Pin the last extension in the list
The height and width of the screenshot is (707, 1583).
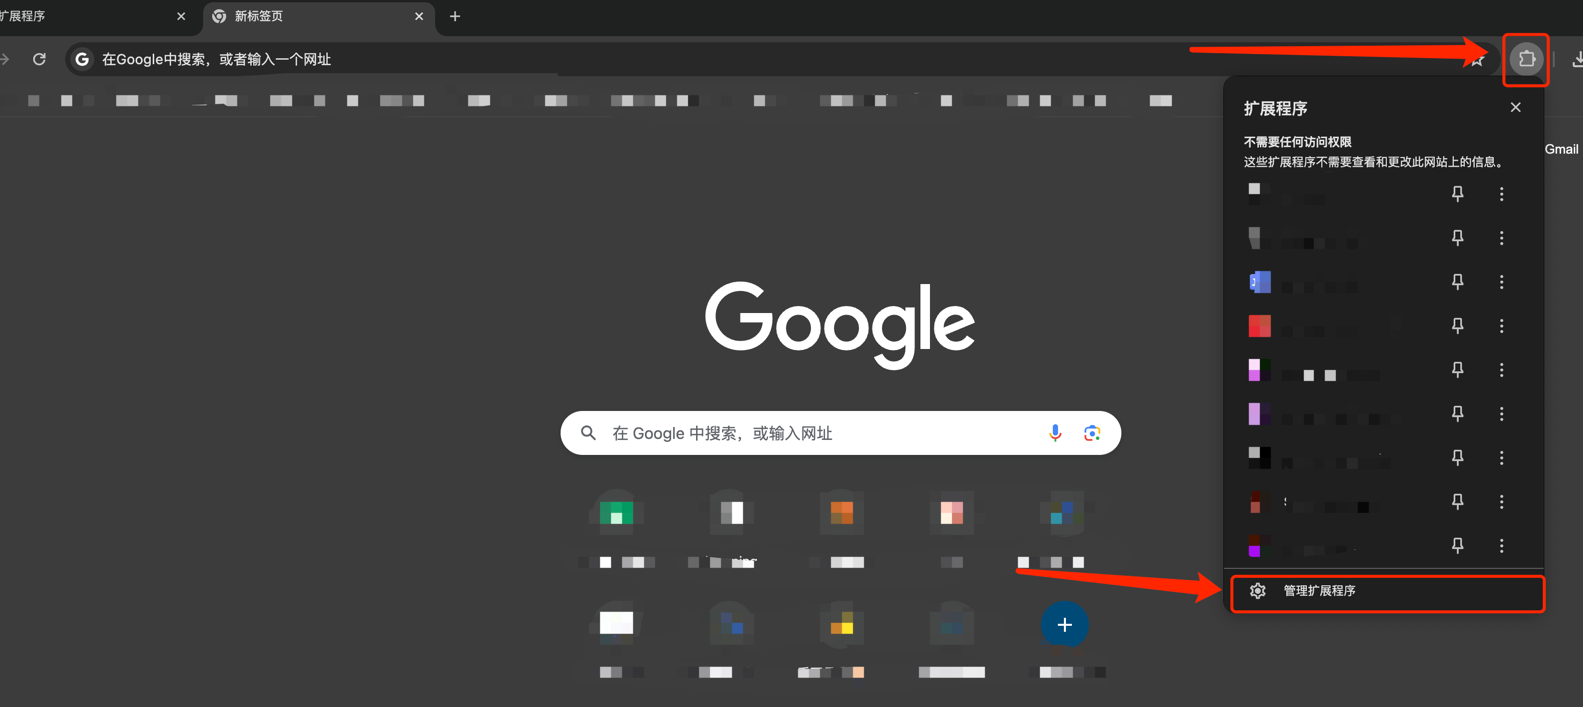pyautogui.click(x=1457, y=545)
